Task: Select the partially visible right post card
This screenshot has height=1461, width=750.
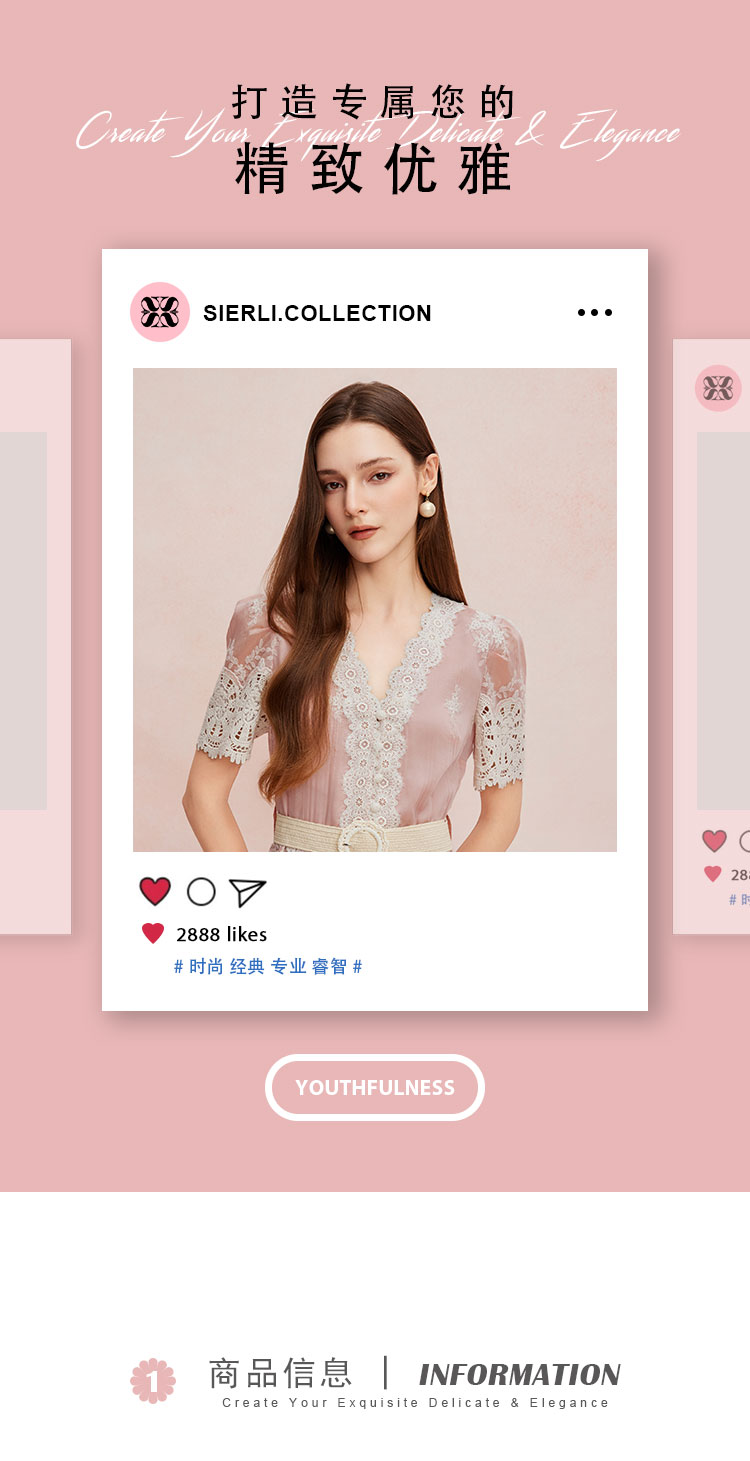Action: [x=712, y=636]
